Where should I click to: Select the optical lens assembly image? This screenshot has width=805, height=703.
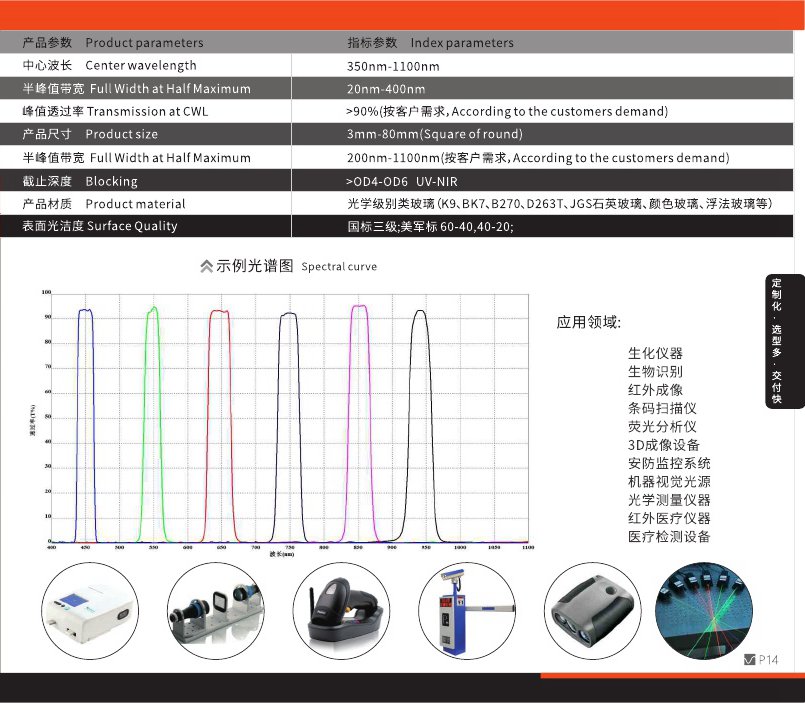pos(216,608)
